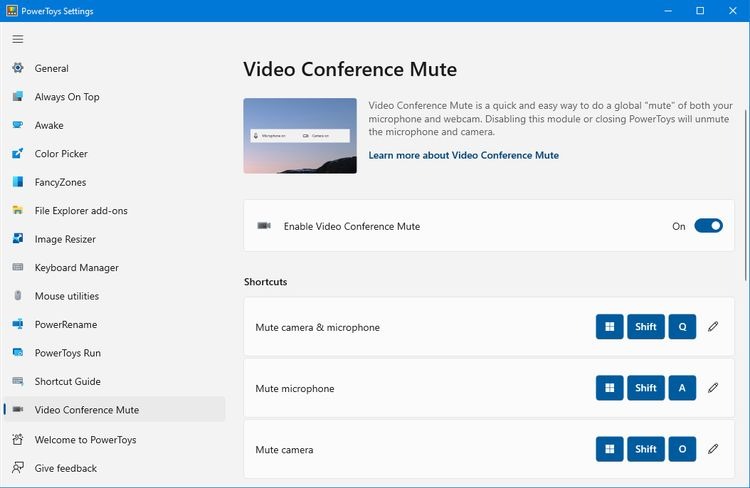
Task: Click the Video Conference Mute sidebar icon
Action: click(18, 410)
